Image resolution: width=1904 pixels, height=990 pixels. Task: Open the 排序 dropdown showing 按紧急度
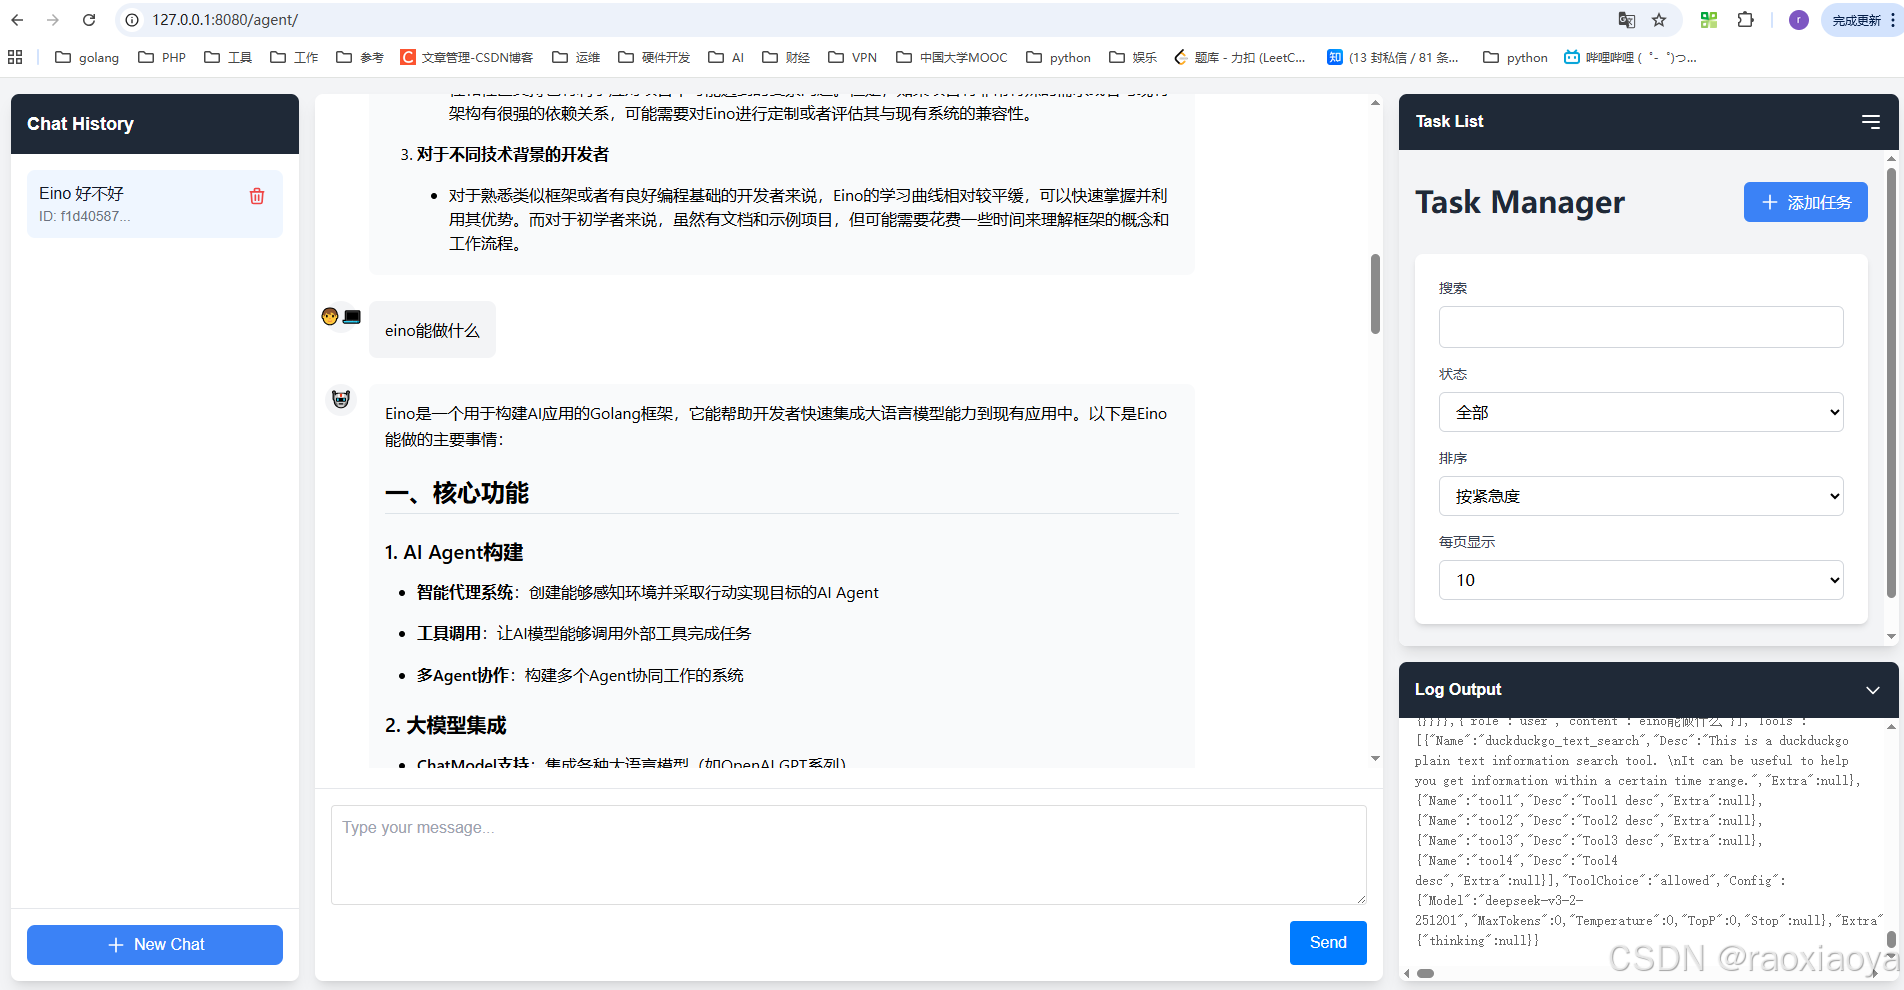pos(1641,496)
